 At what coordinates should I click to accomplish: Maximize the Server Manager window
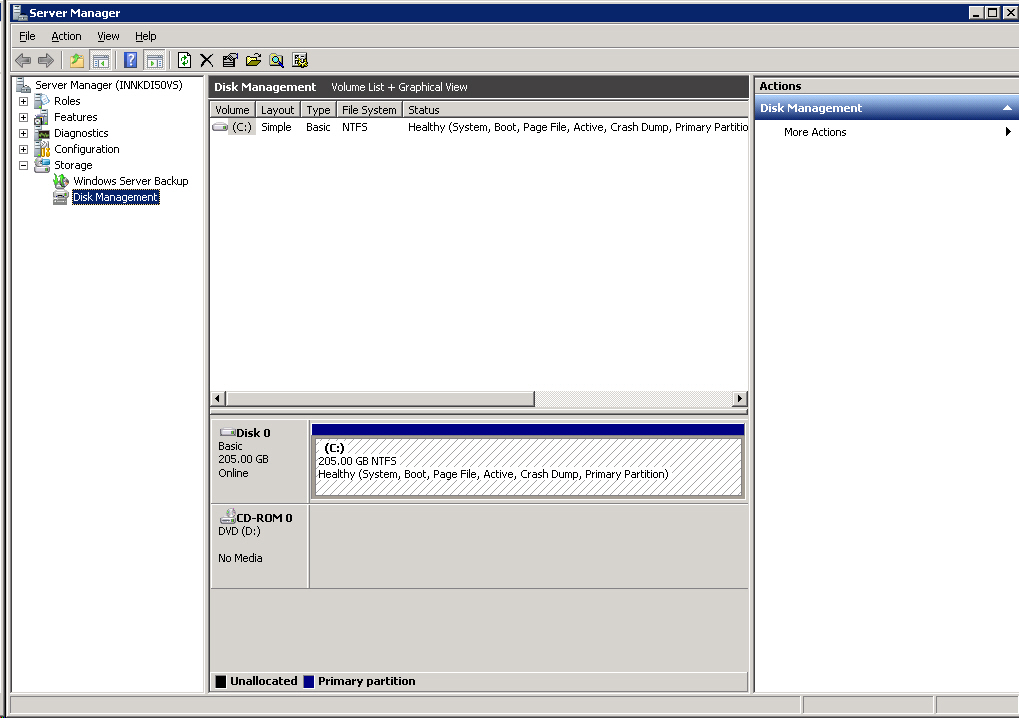(x=992, y=12)
